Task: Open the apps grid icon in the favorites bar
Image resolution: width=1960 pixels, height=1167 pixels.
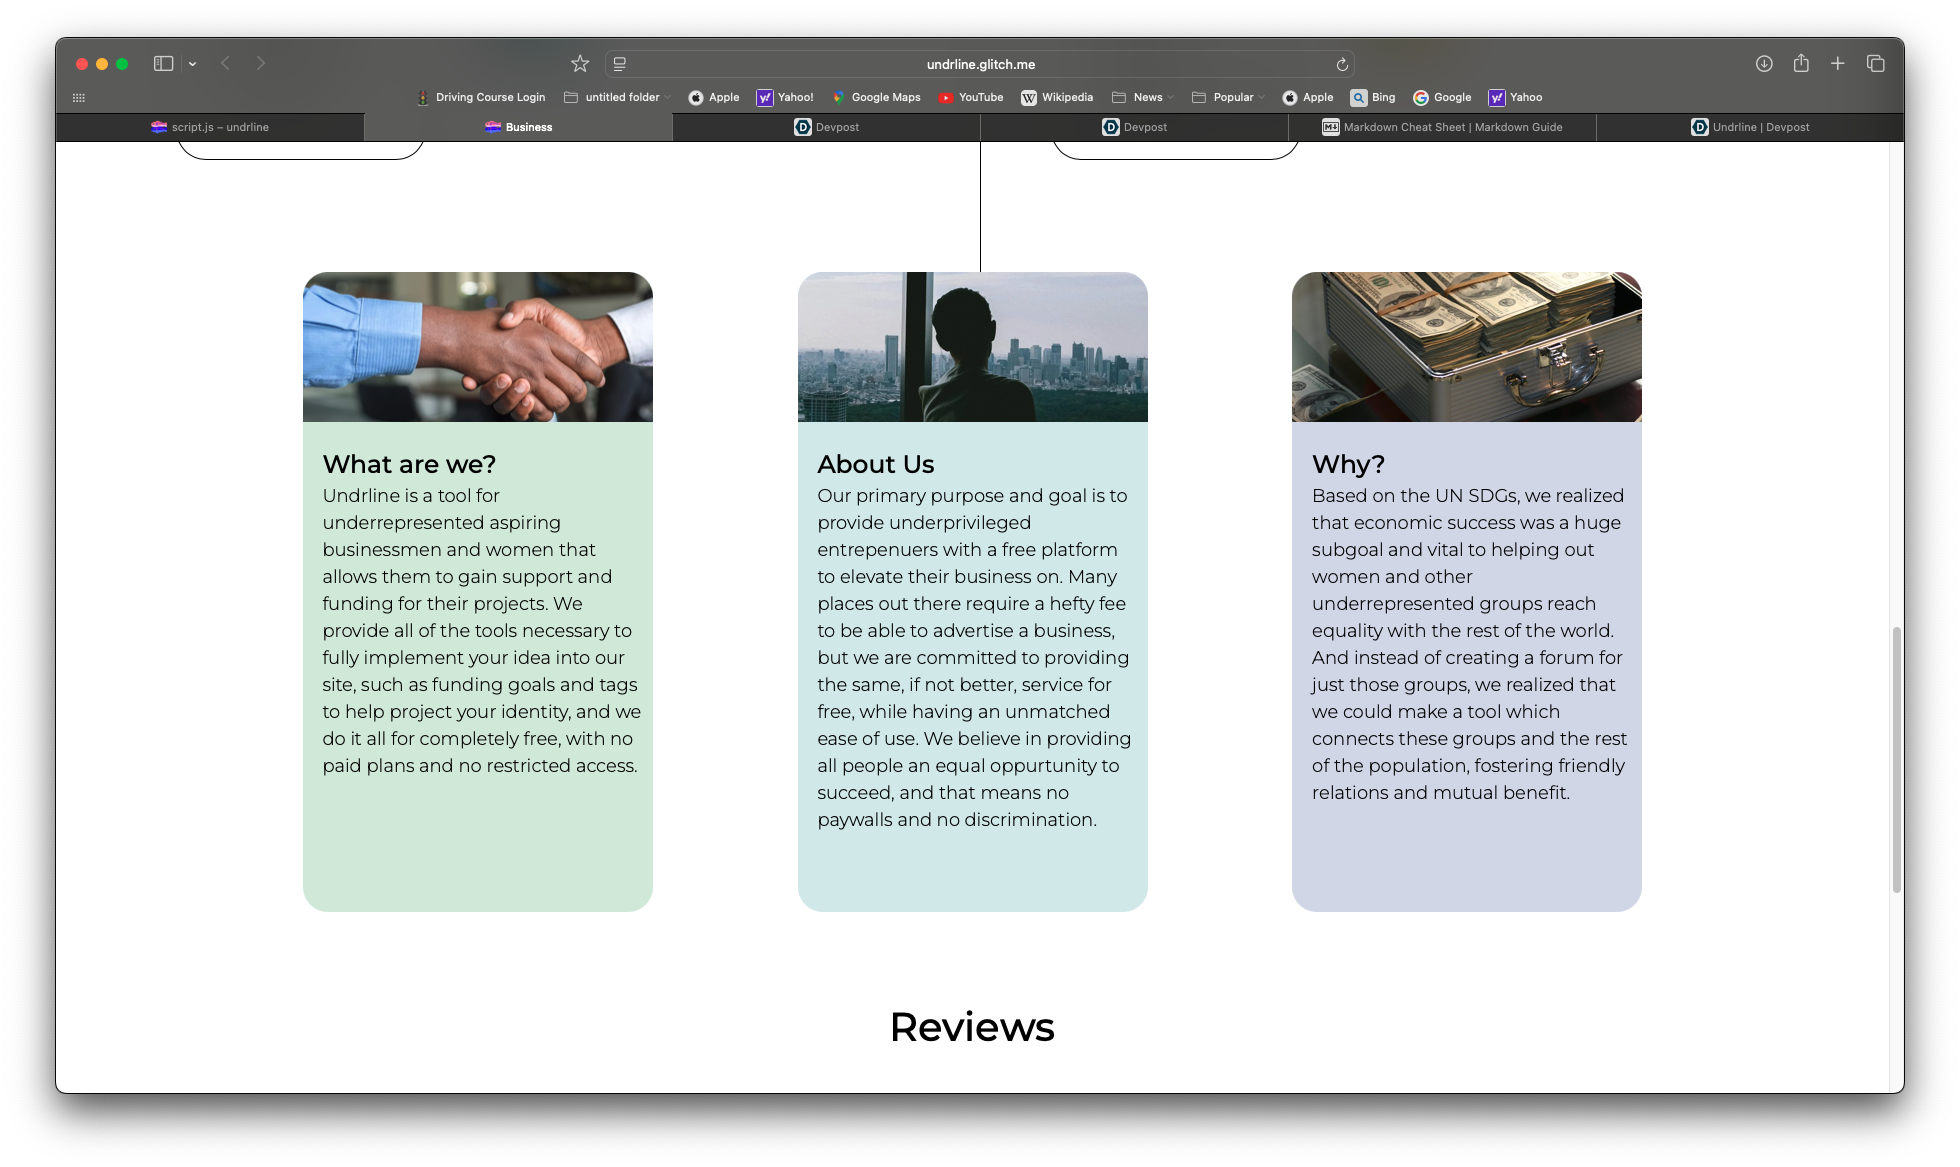Action: (x=79, y=98)
